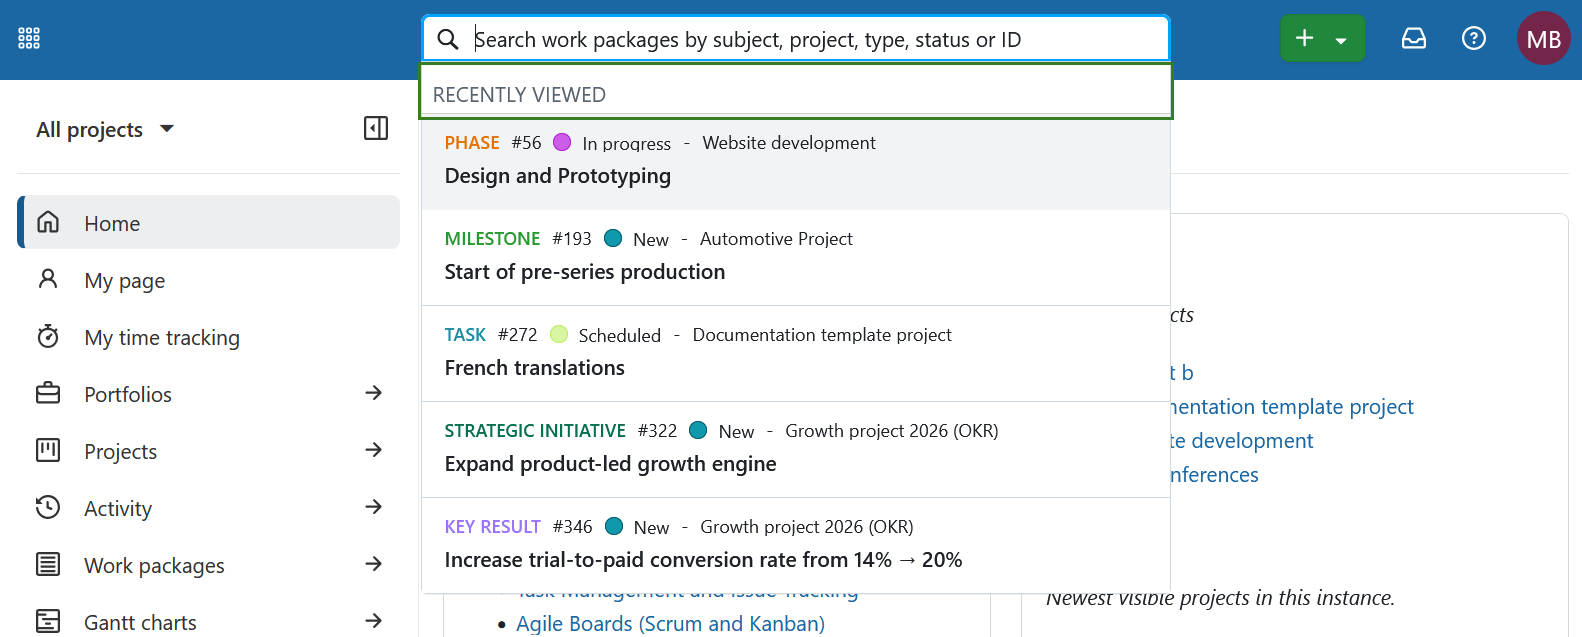Click the KEY RESULT type label

[x=492, y=527]
